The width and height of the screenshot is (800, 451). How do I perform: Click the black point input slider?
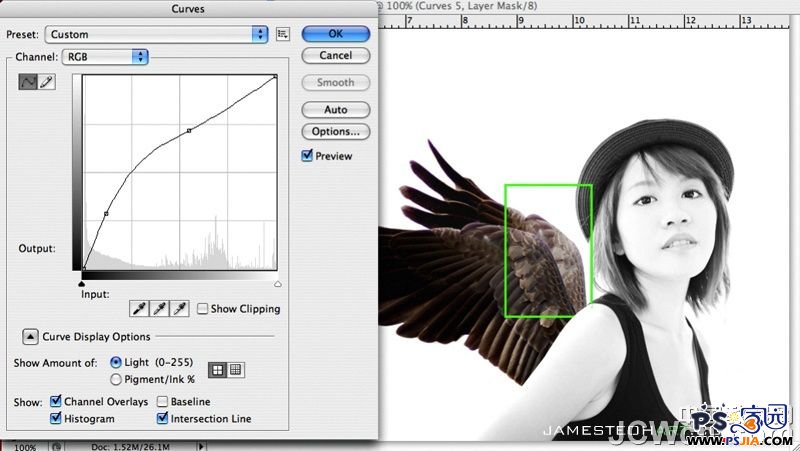(82, 284)
